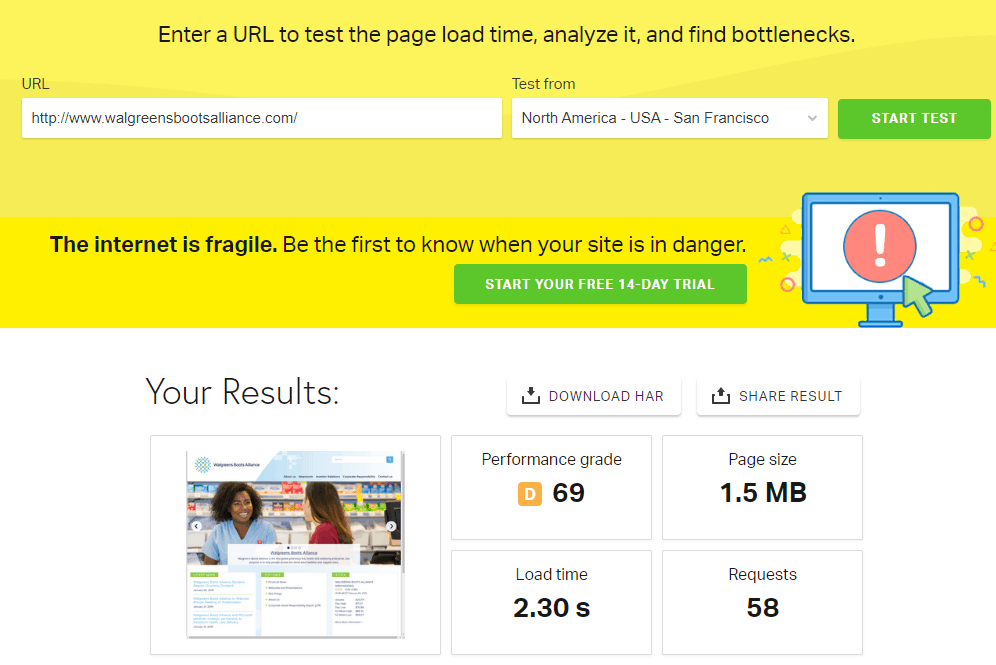Click the download icon beside DOWNLOAD HAR
Image resolution: width=996 pixels, height=665 pixels.
click(x=530, y=396)
